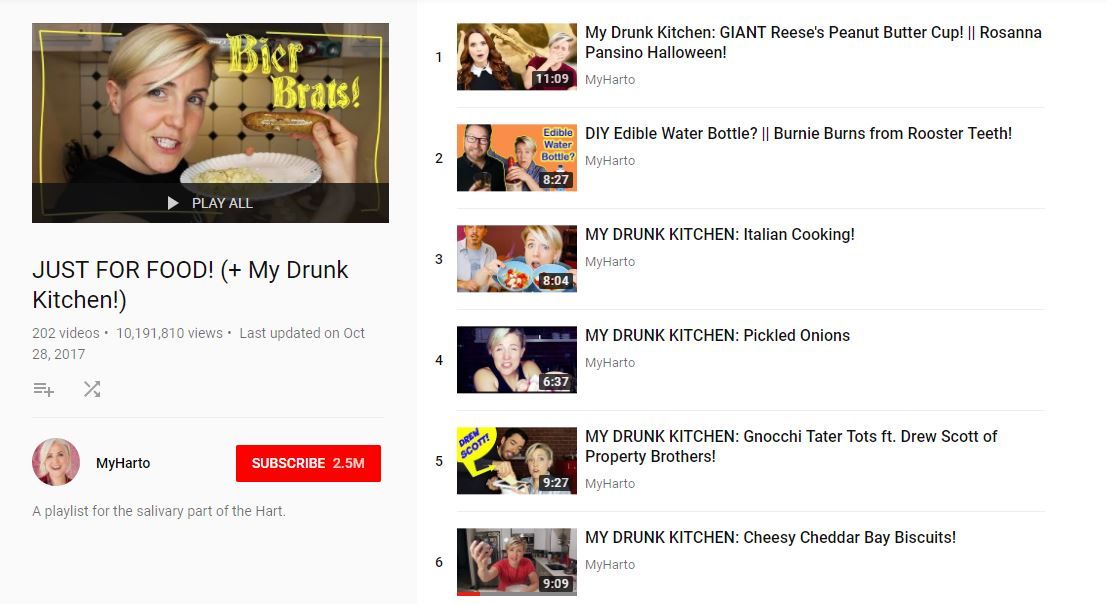
Task: Click the '202 videos' count text
Action: [66, 333]
